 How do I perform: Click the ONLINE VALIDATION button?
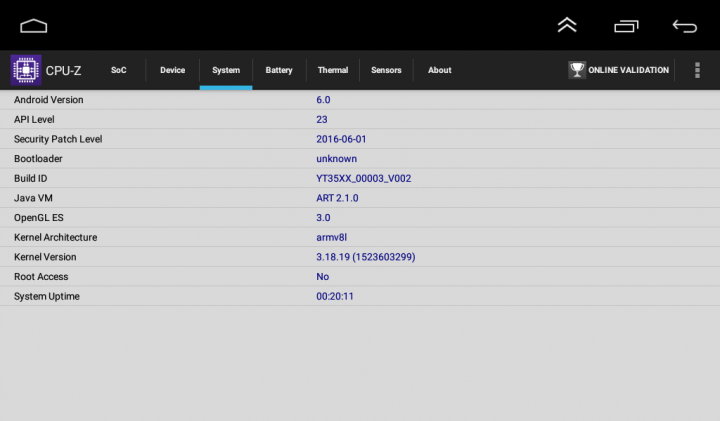point(619,70)
